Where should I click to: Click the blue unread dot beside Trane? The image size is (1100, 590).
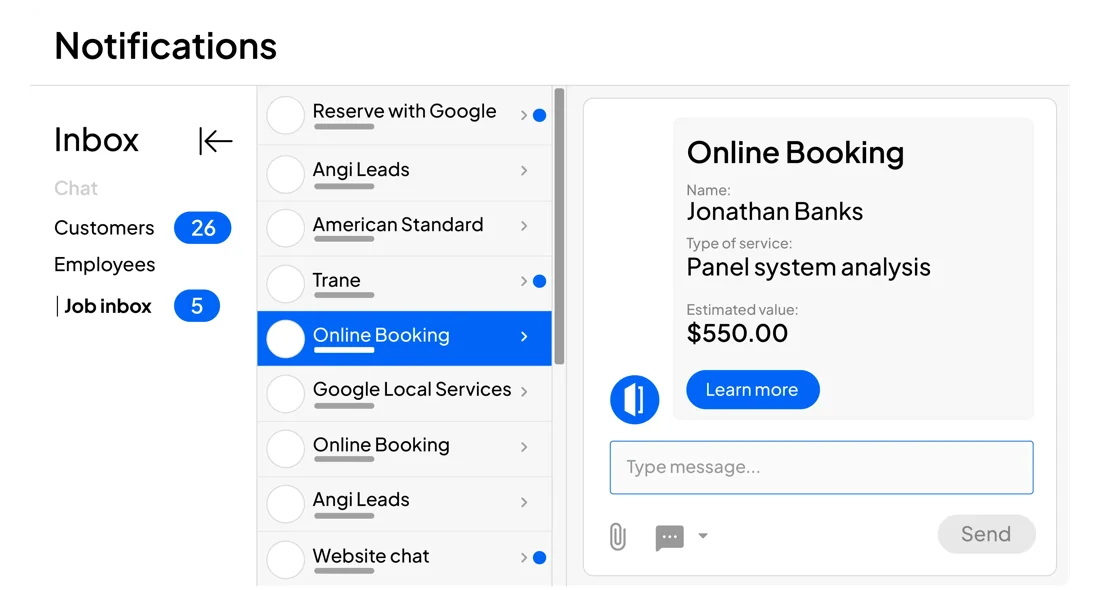pyautogui.click(x=540, y=282)
